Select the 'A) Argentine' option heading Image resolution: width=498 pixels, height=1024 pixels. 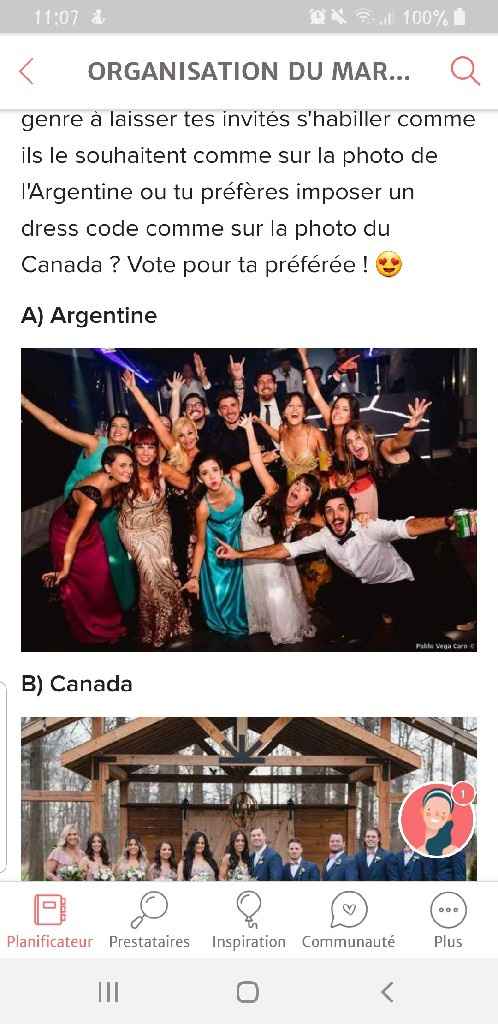tap(89, 315)
